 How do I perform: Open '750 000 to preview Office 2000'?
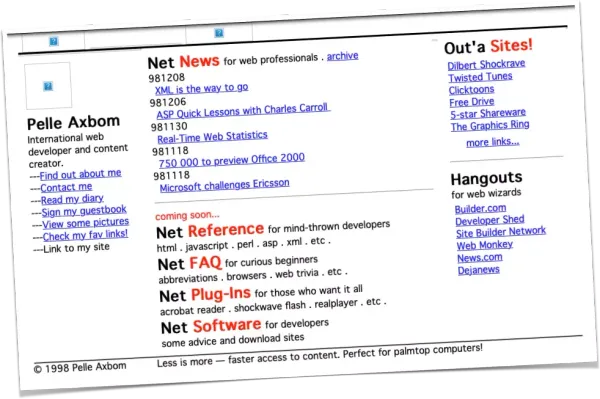232,160
